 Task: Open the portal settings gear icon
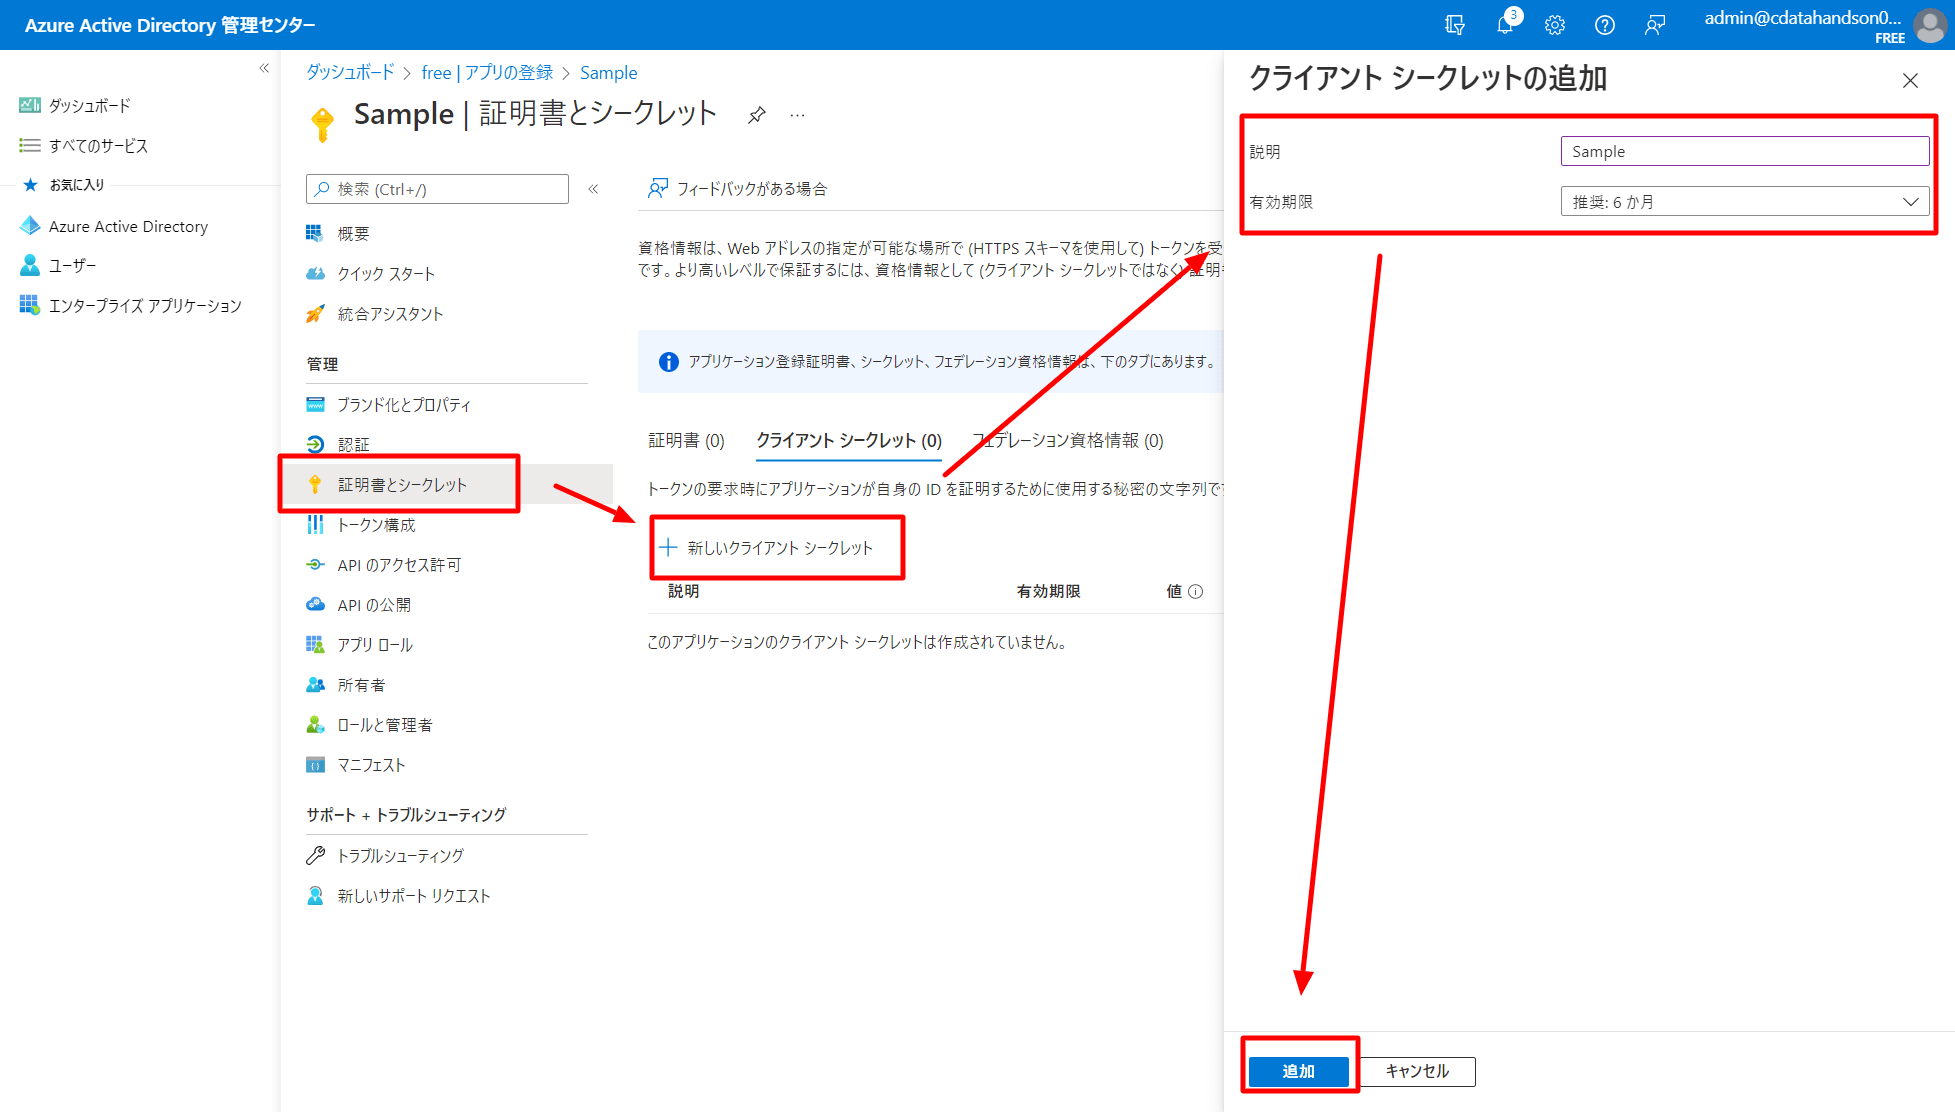[1554, 25]
